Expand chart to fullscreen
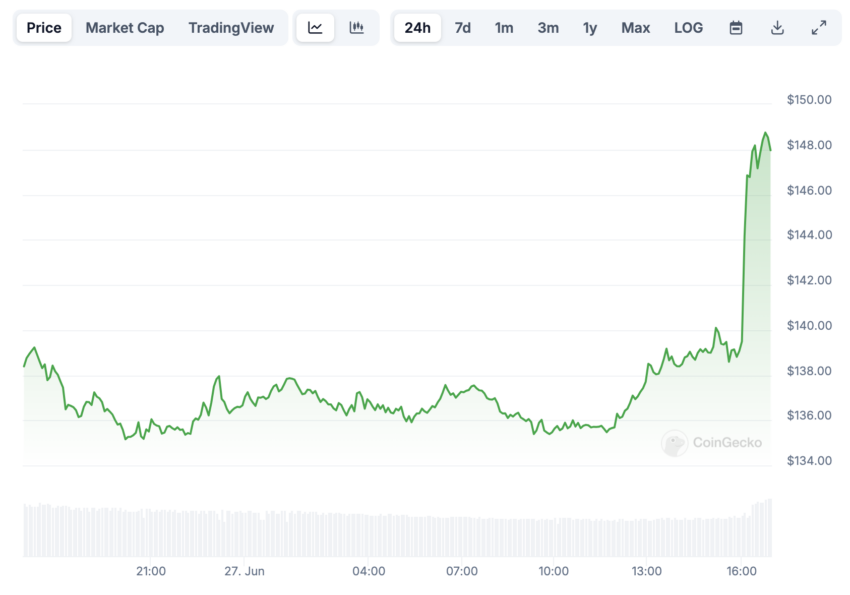Viewport: 850px width, 595px height. coord(819,28)
